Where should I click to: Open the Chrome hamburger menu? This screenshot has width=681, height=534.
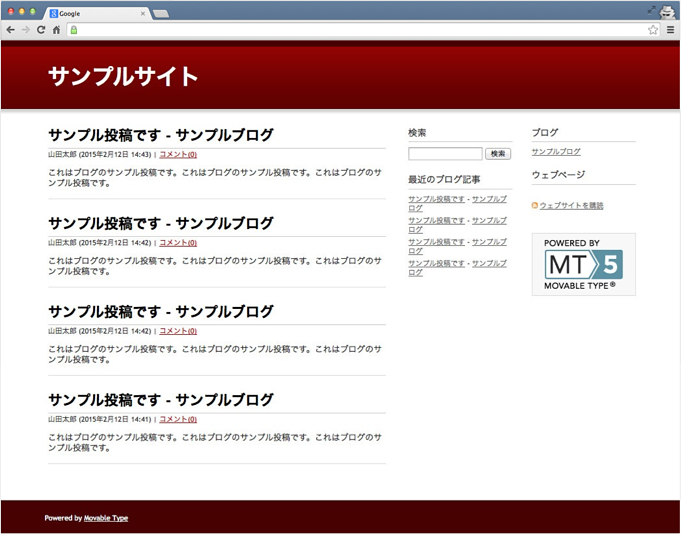tap(671, 30)
